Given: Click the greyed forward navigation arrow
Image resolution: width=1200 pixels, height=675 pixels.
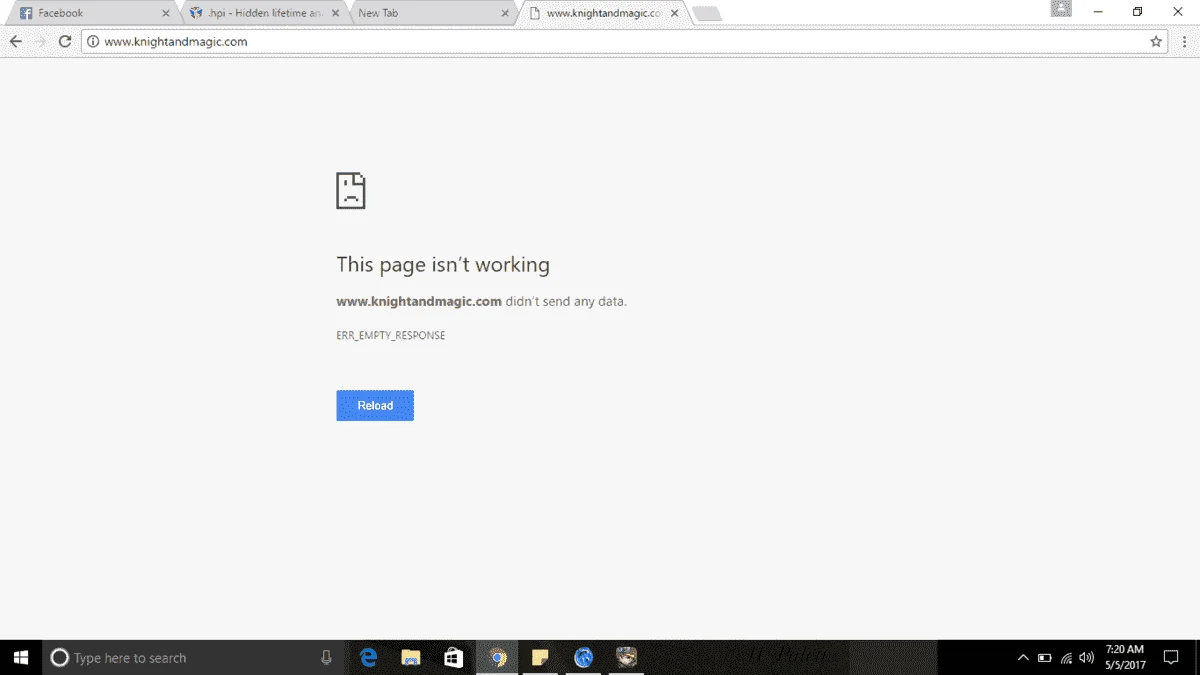Looking at the screenshot, I should coord(40,41).
